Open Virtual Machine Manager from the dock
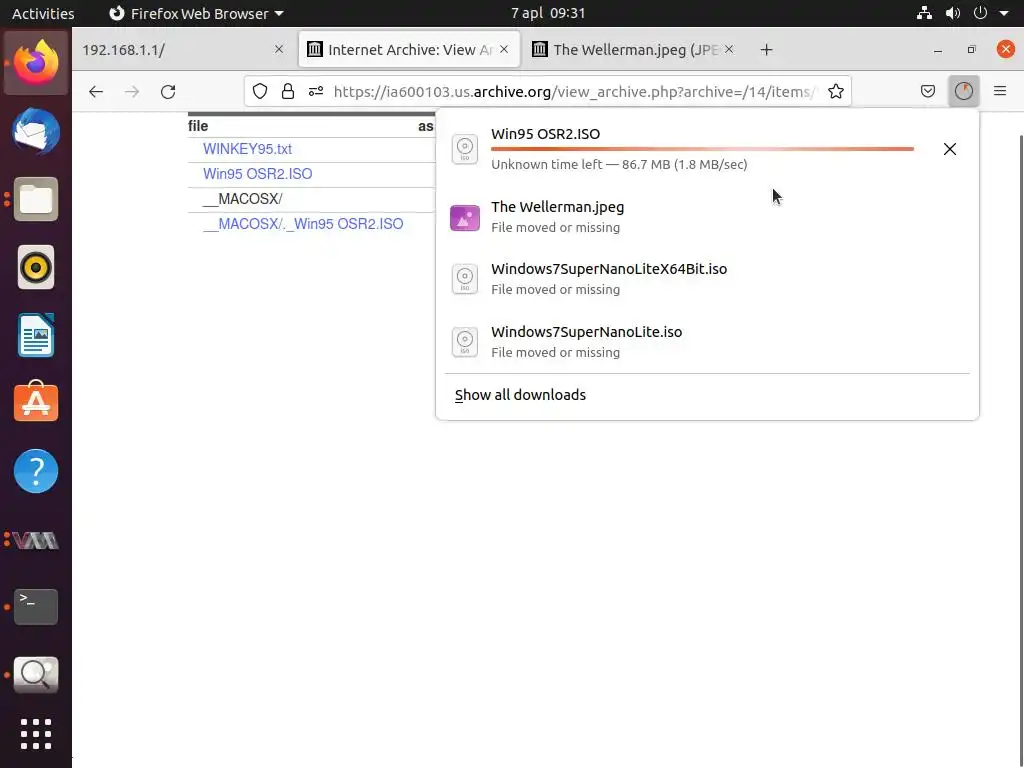 pyautogui.click(x=36, y=540)
